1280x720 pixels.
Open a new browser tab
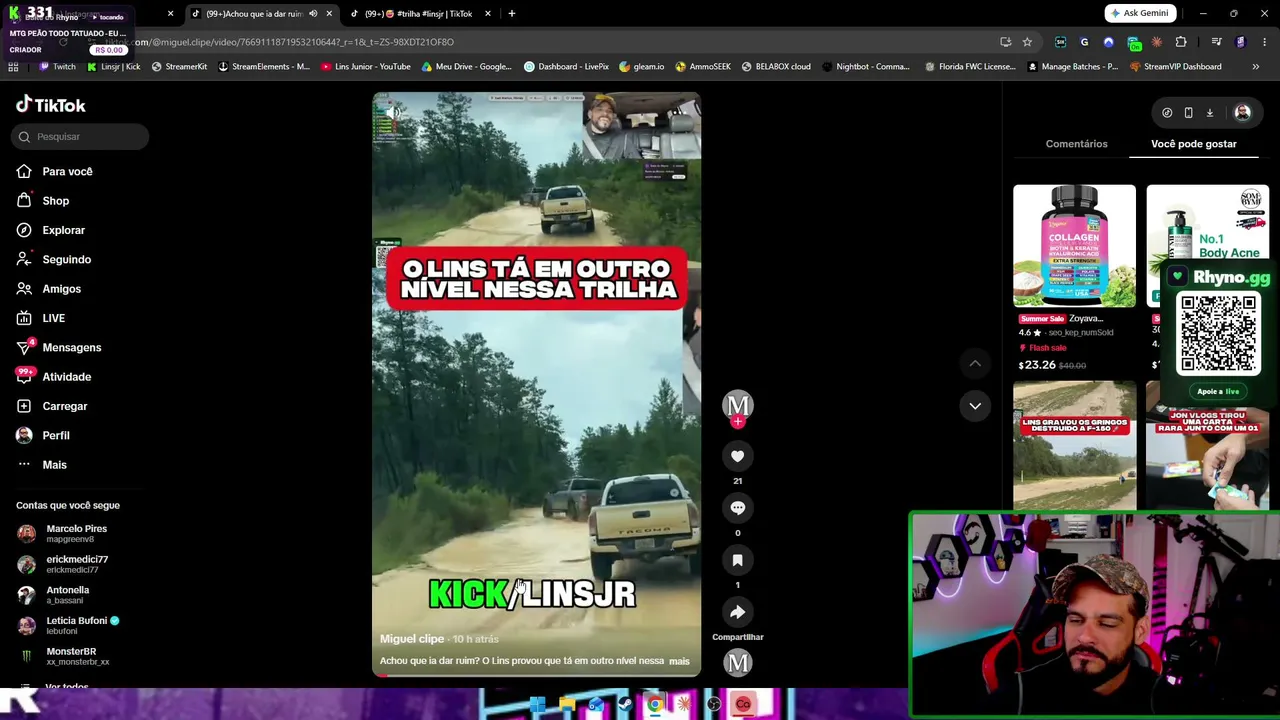[x=512, y=14]
